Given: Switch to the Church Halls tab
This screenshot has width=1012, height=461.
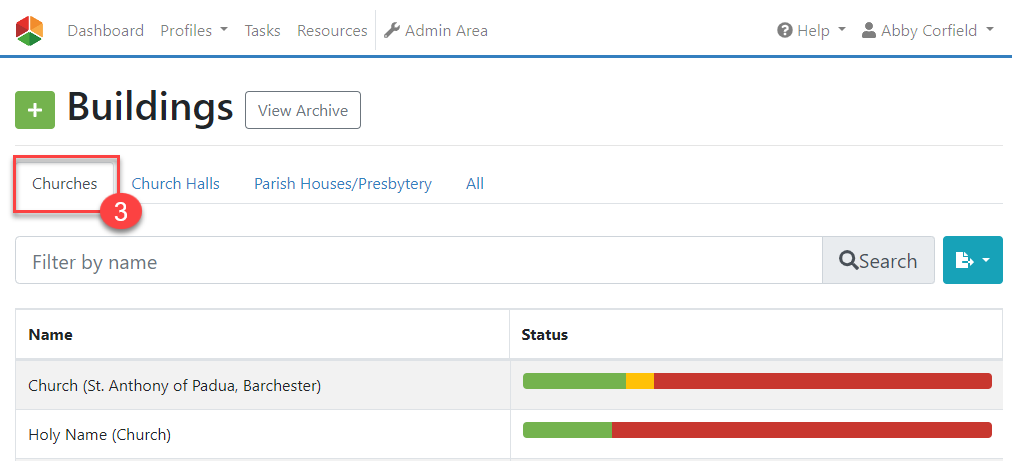Looking at the screenshot, I should pos(176,184).
